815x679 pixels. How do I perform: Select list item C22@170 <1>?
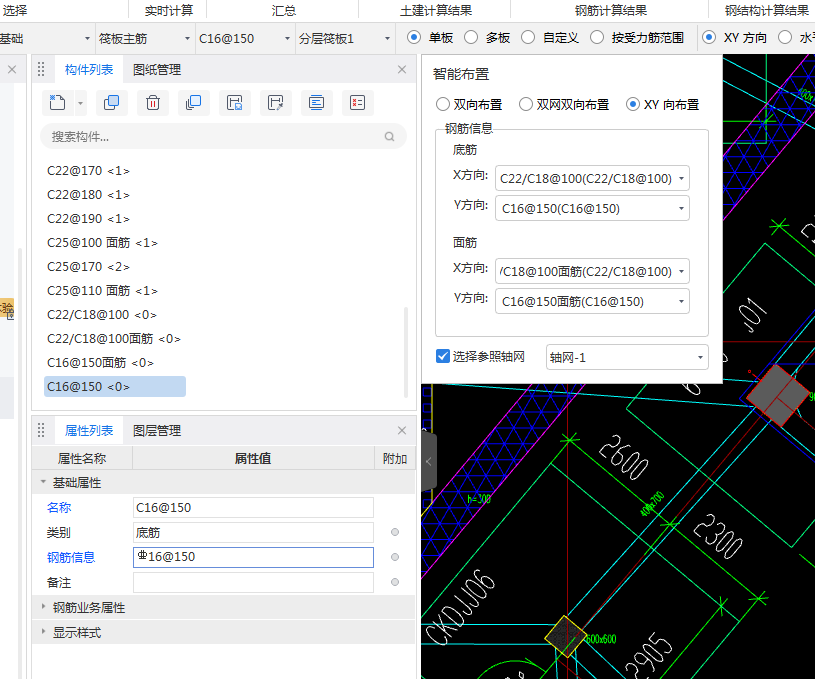point(88,171)
